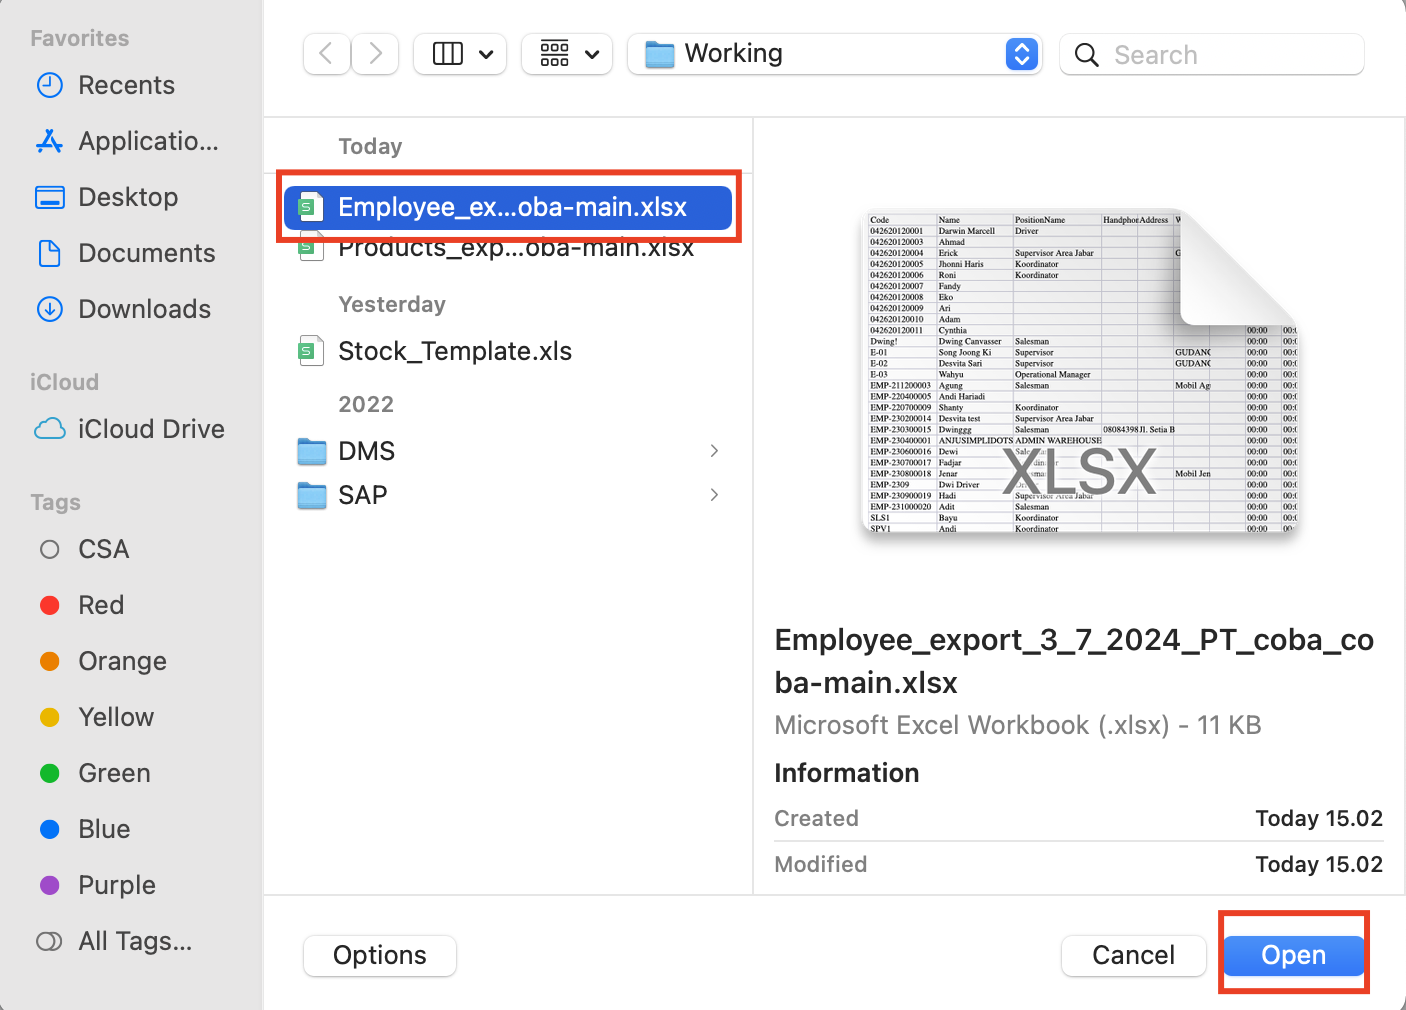Open the Working folder location popup

click(834, 54)
